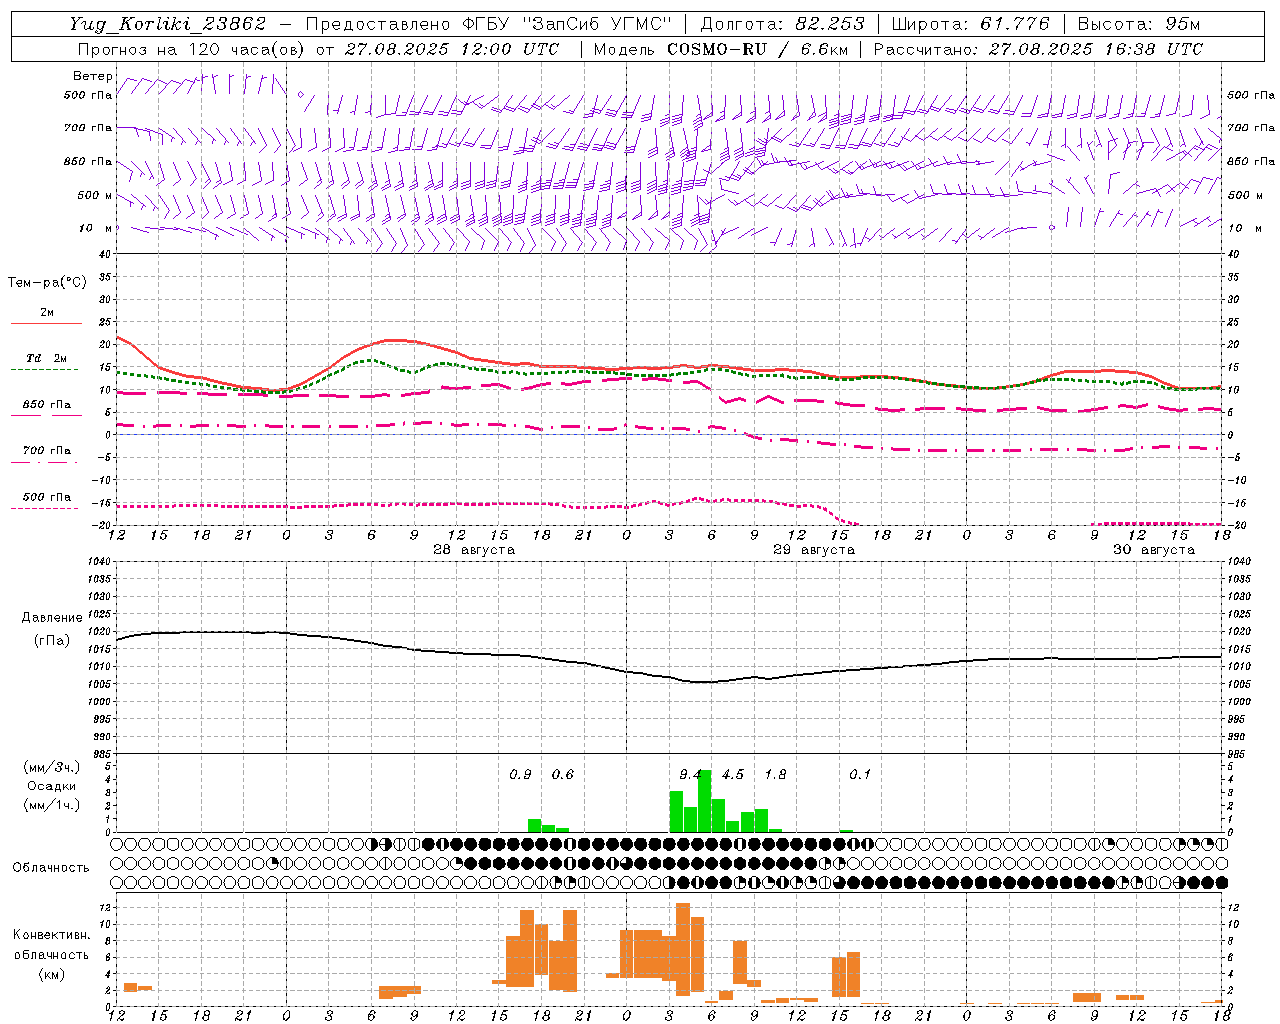Click the (мм/3ч.) unit label
The width and height of the screenshot is (1280, 1024).
coord(52,768)
